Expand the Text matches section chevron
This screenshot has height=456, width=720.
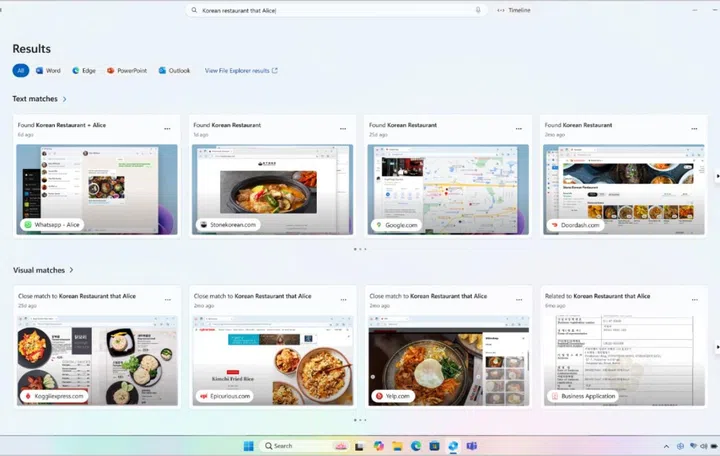[65, 100]
